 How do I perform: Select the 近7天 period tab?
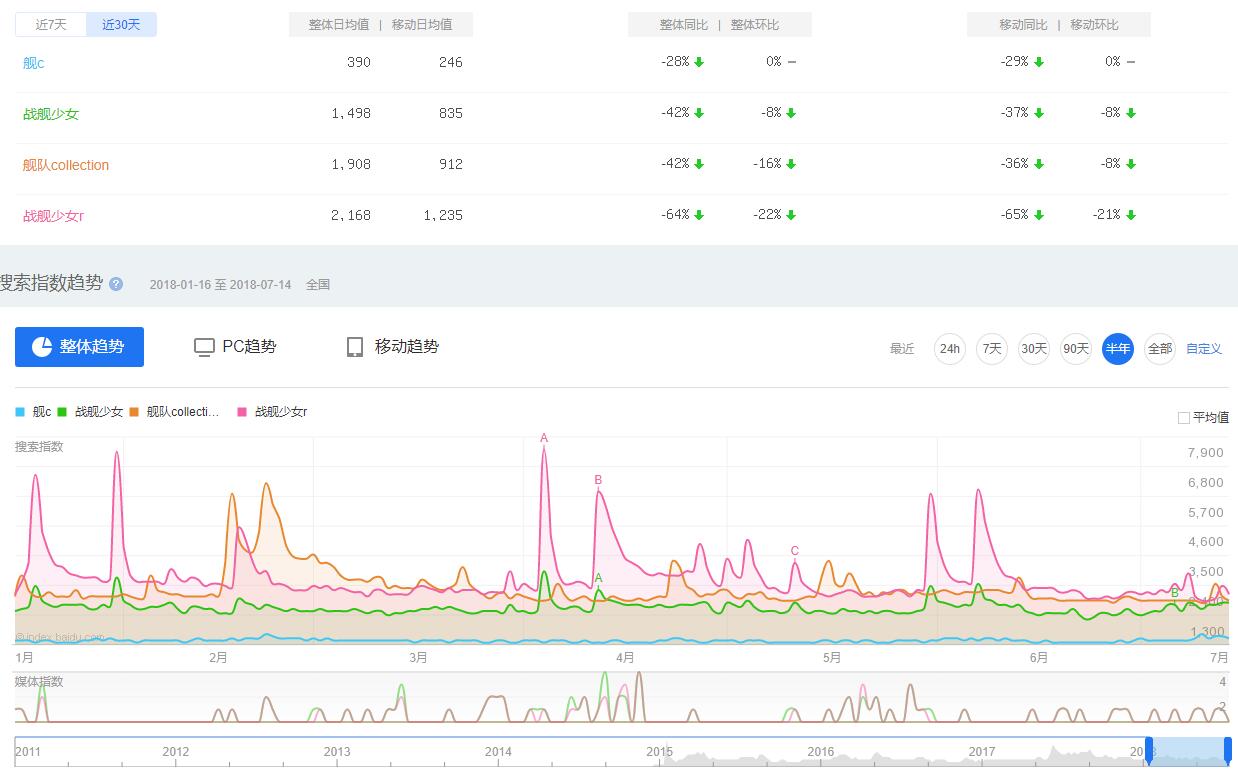(51, 25)
